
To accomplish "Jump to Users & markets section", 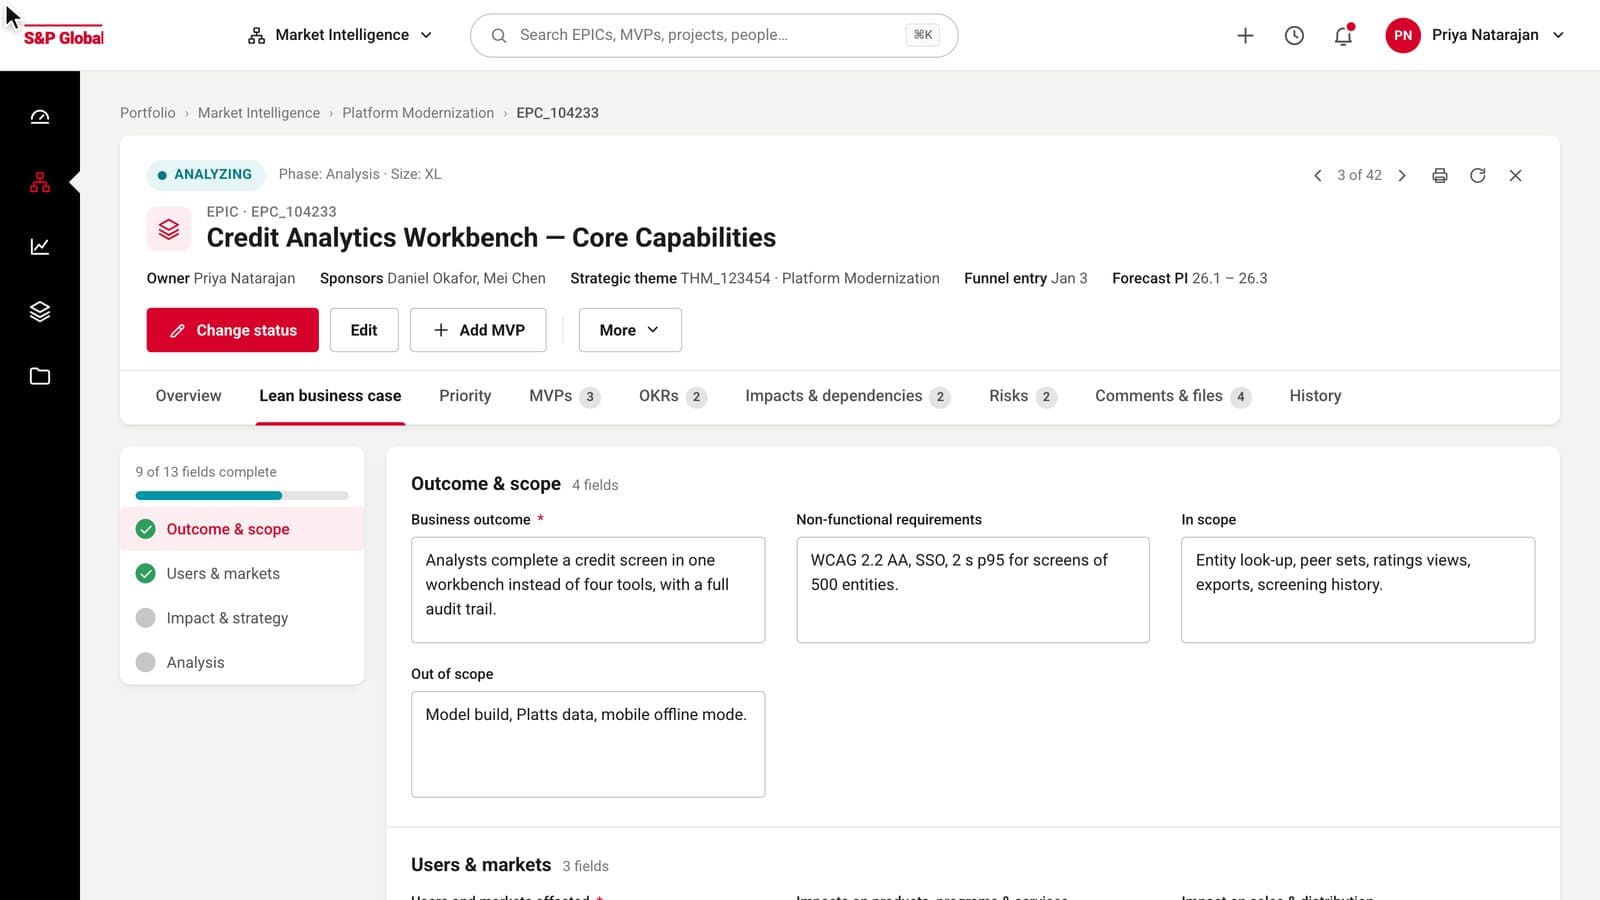I will point(242,574).
